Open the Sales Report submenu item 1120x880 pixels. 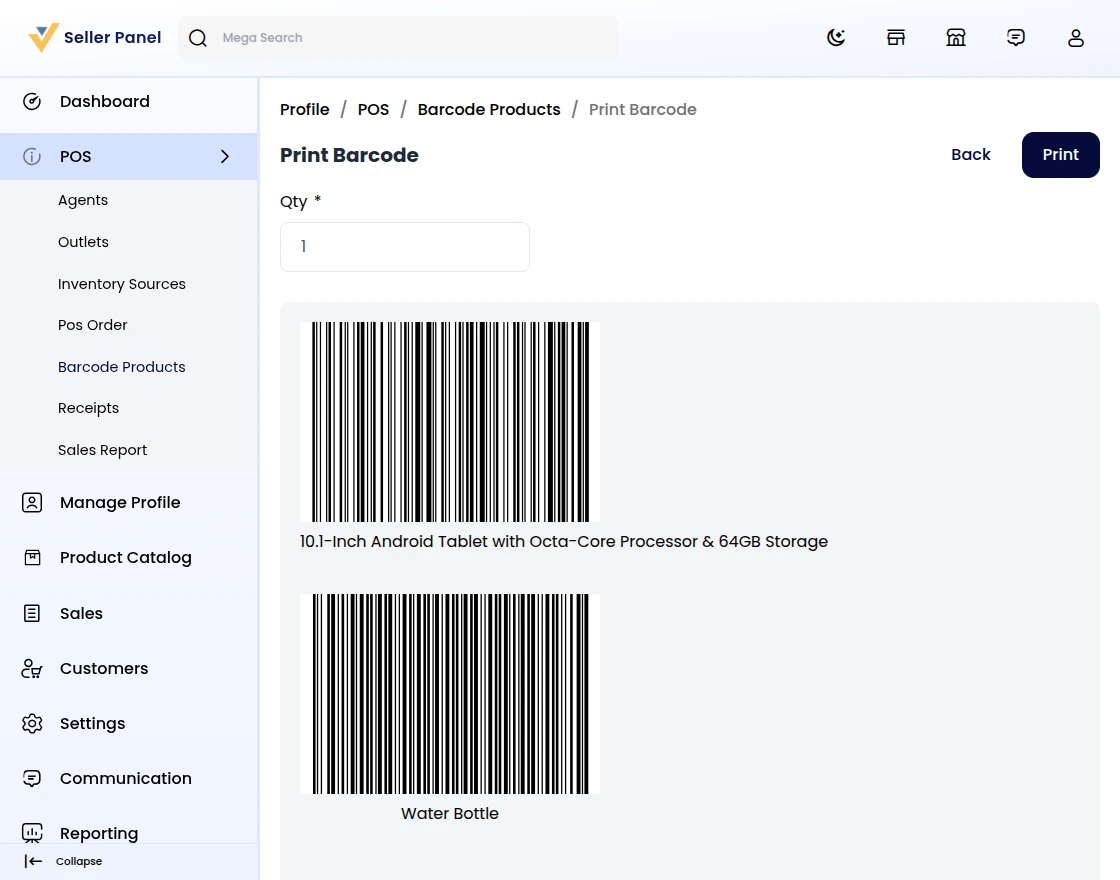[x=102, y=450]
